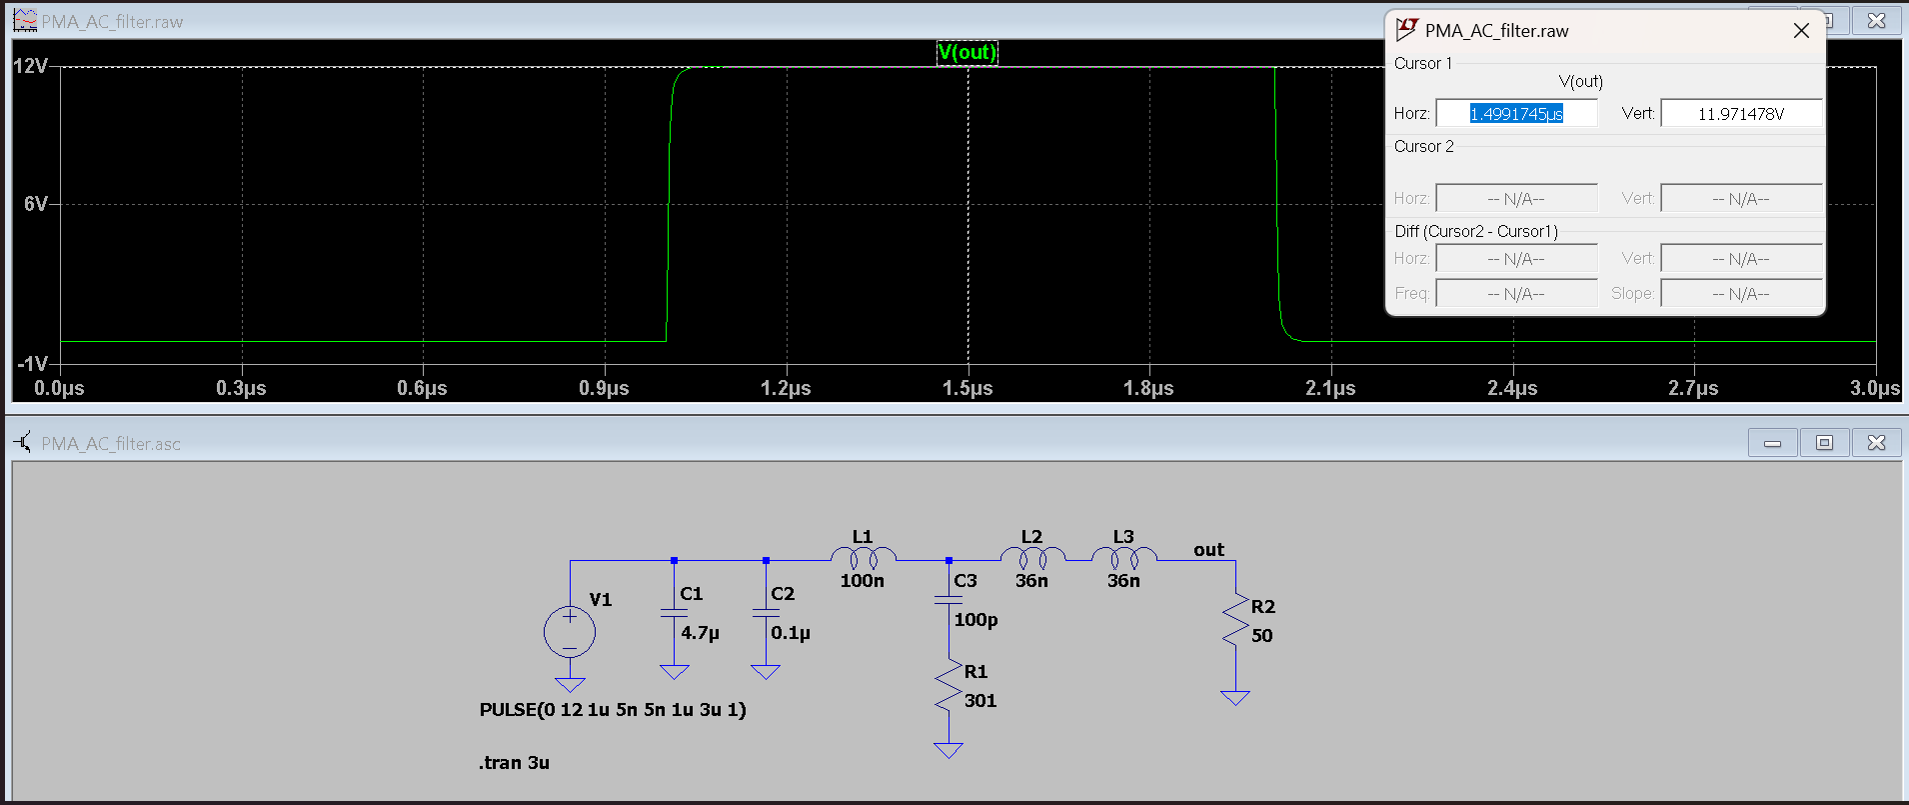Close the PMA_AC_filter.raw cursor dialog

tap(1801, 31)
